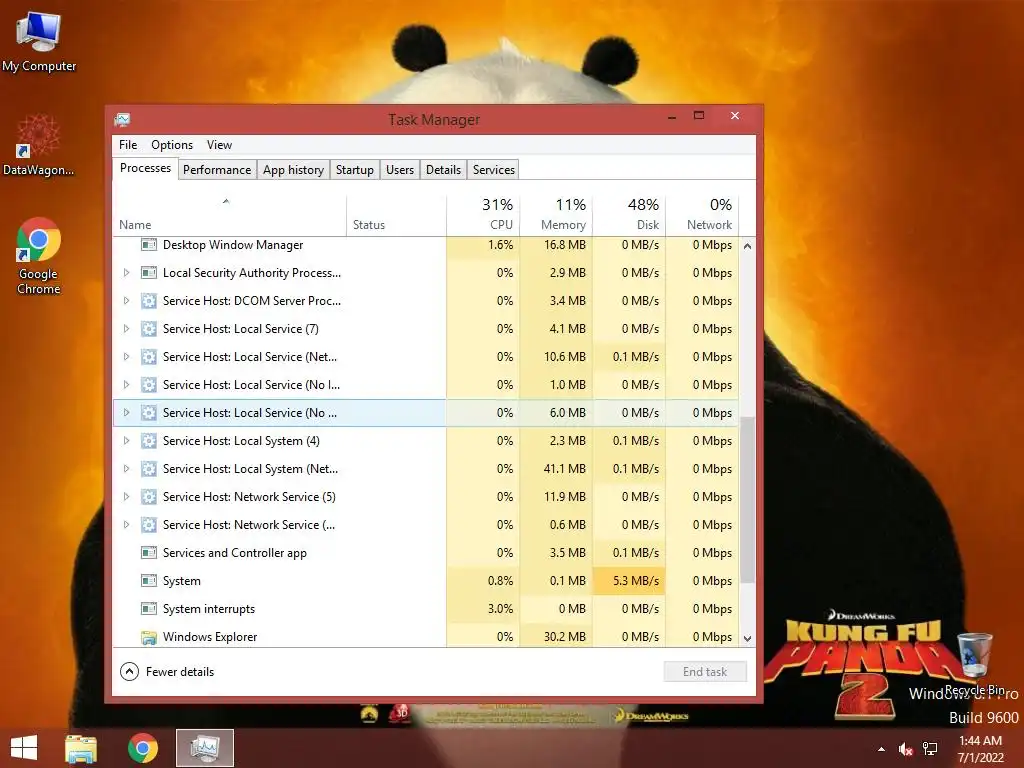Expand the highlighted Service Host: Local Service row
This screenshot has width=1024, height=768.
(127, 413)
